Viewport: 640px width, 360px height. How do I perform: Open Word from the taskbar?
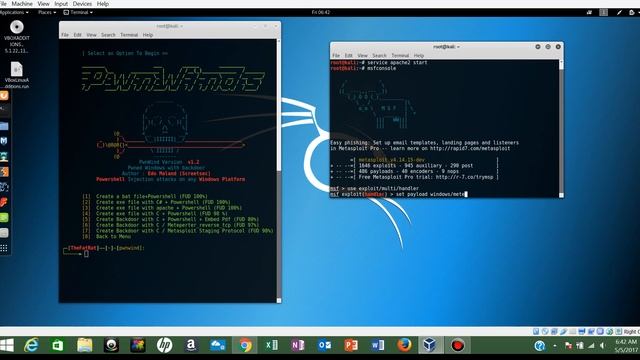pyautogui.click(x=378, y=345)
